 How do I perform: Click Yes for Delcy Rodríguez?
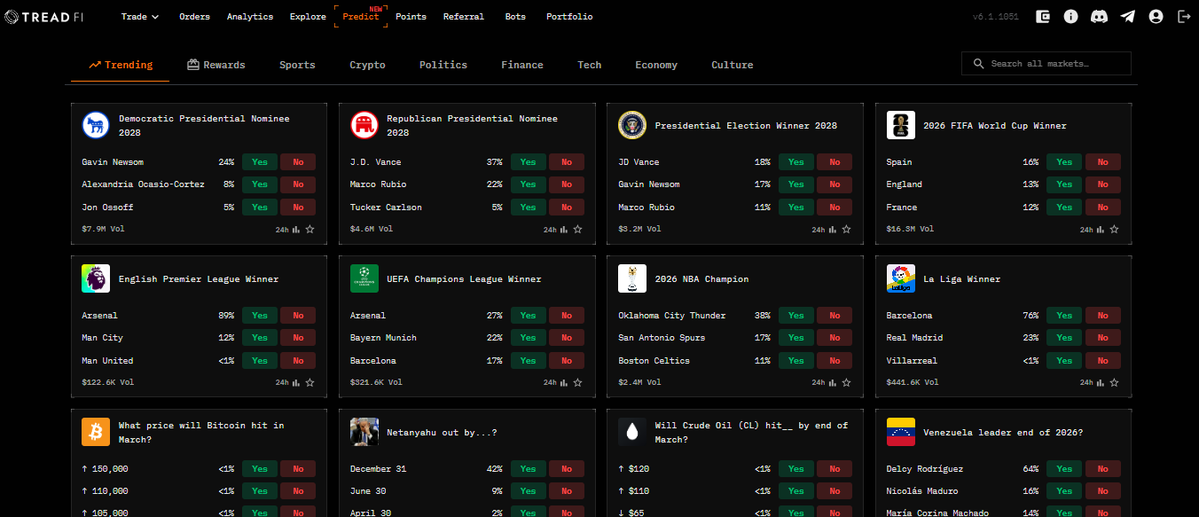[x=1064, y=468]
